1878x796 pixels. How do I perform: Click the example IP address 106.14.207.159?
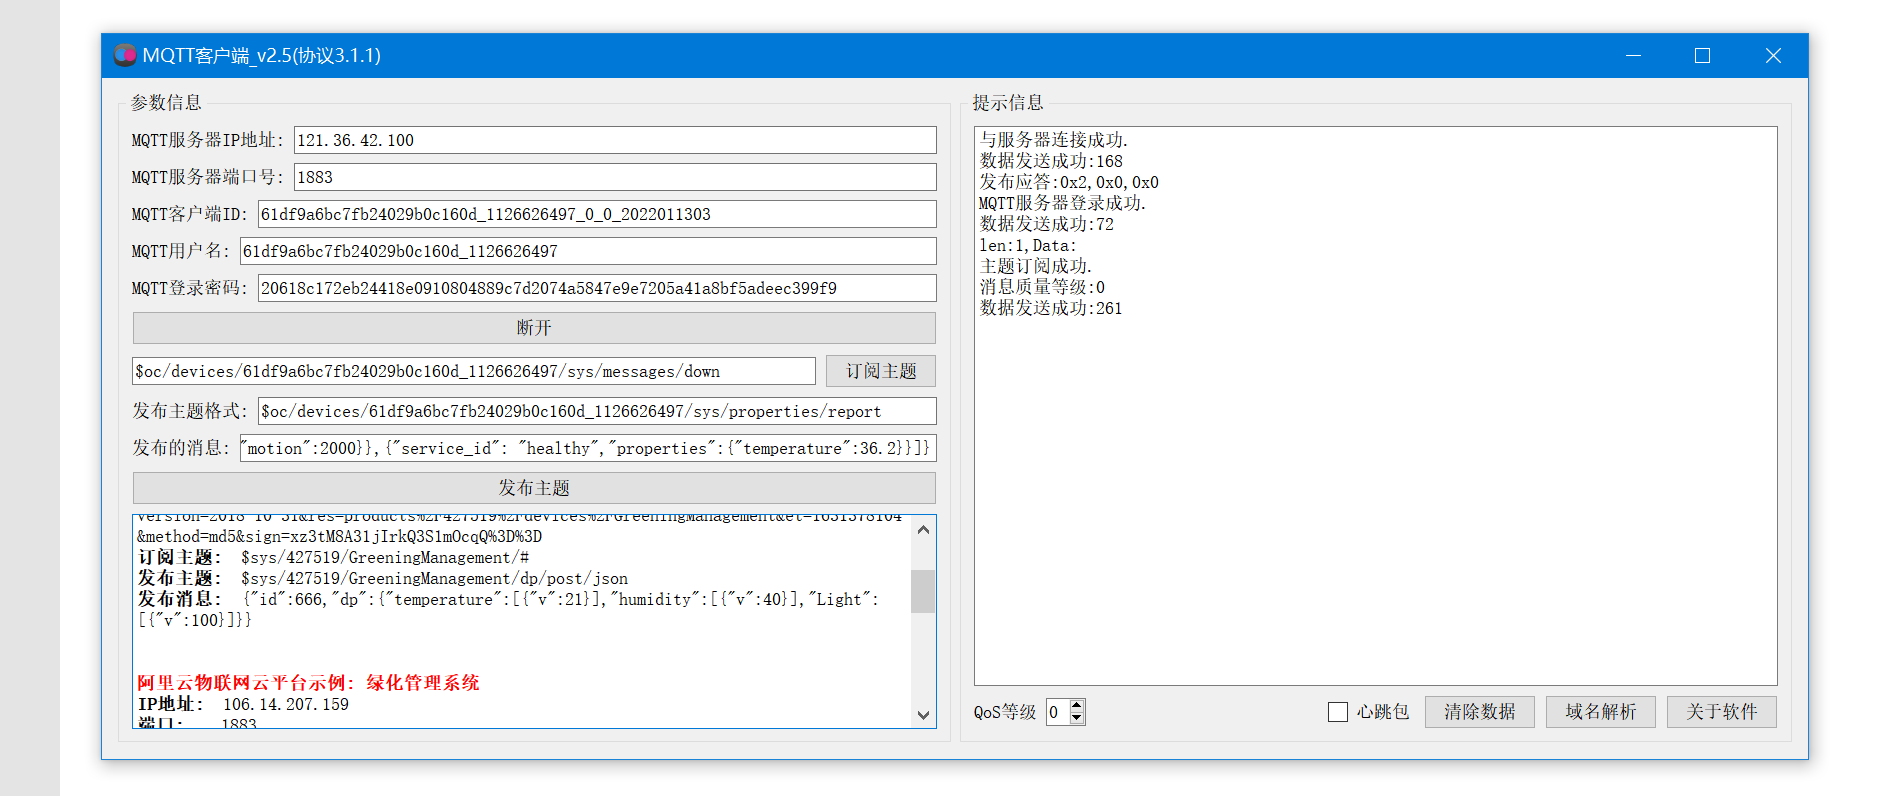[286, 704]
